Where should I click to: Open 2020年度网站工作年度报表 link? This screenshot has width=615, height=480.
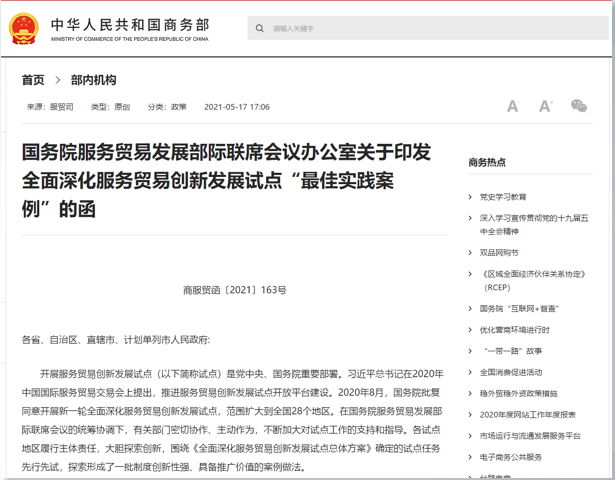click(x=528, y=415)
